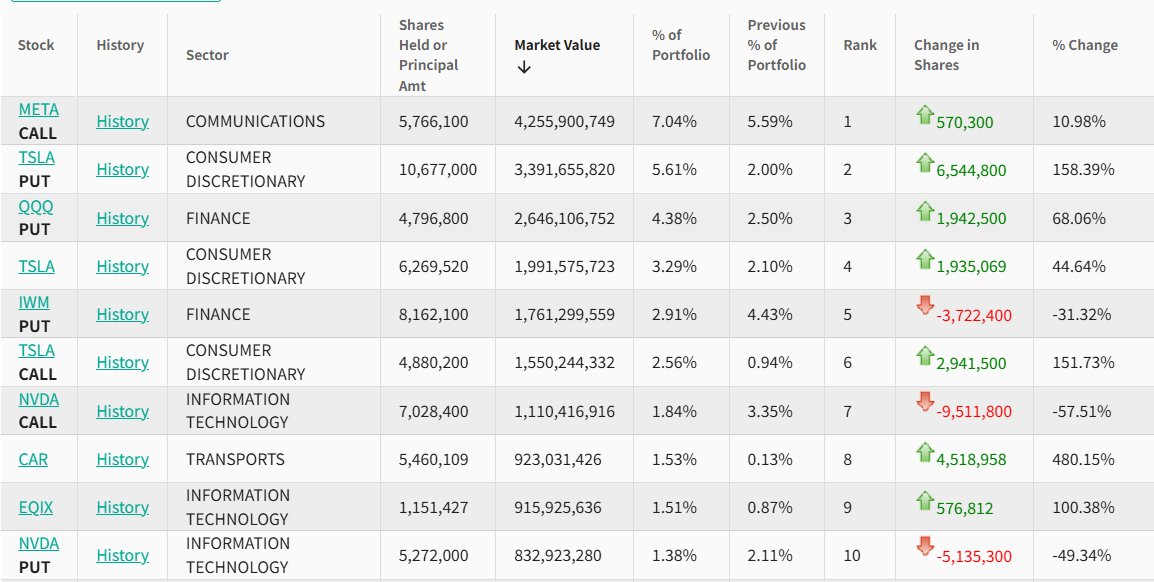This screenshot has height=582, width=1154.
Task: Click the red down arrow beside -5,135,300
Action: [924, 546]
